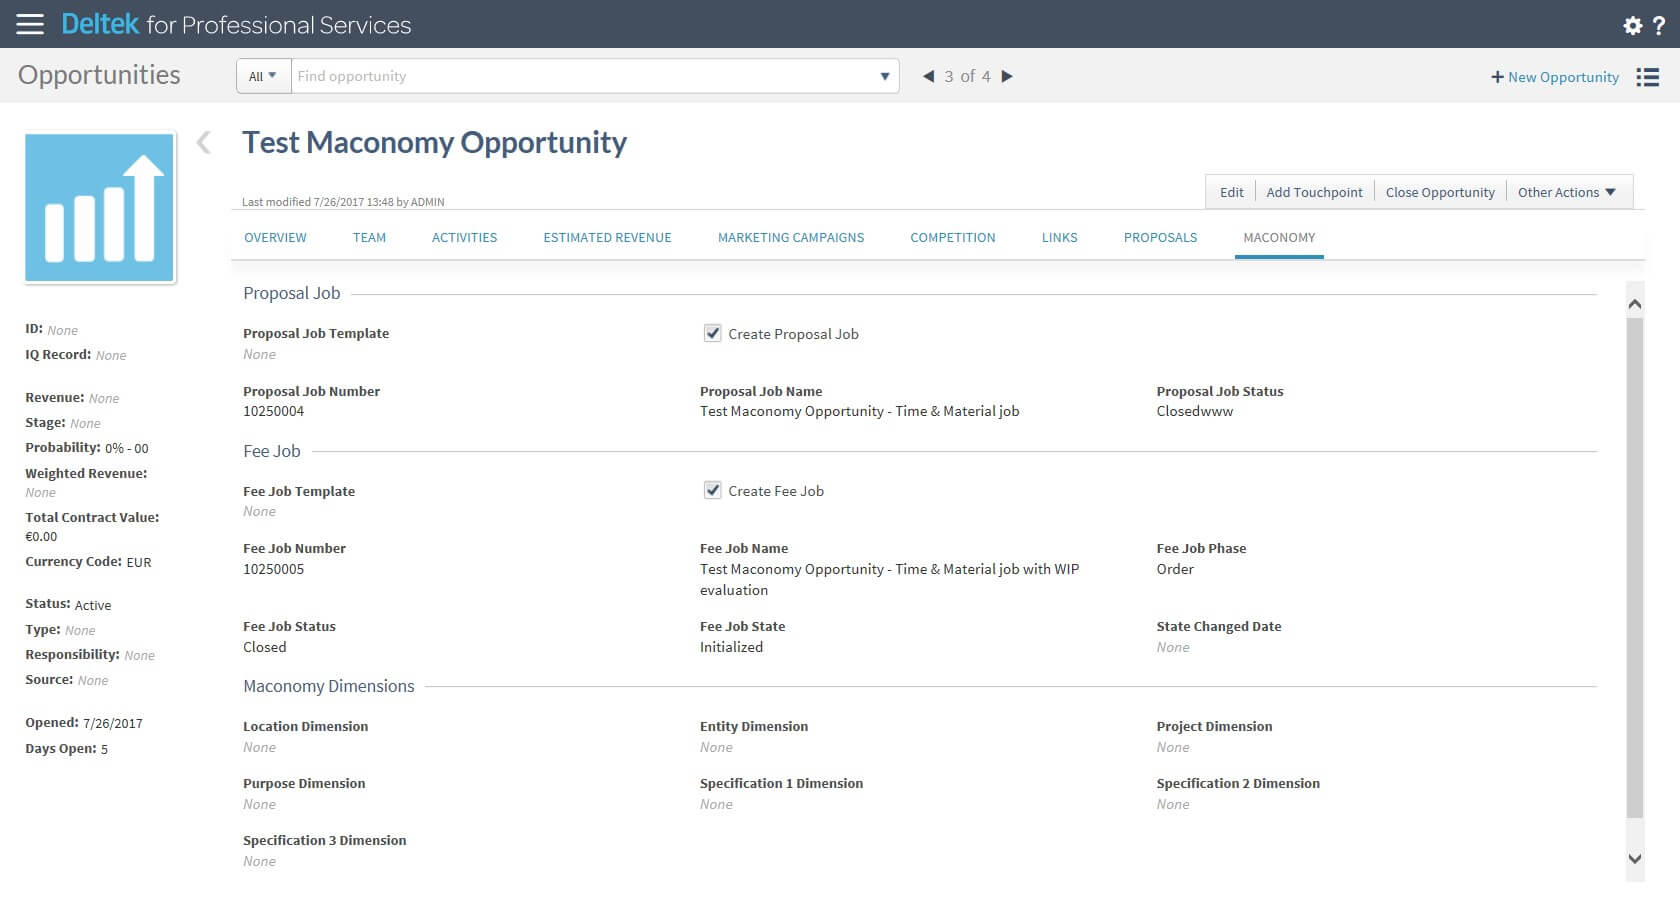The height and width of the screenshot is (900, 1680).
Task: Switch to the list view icon
Action: pos(1648,77)
